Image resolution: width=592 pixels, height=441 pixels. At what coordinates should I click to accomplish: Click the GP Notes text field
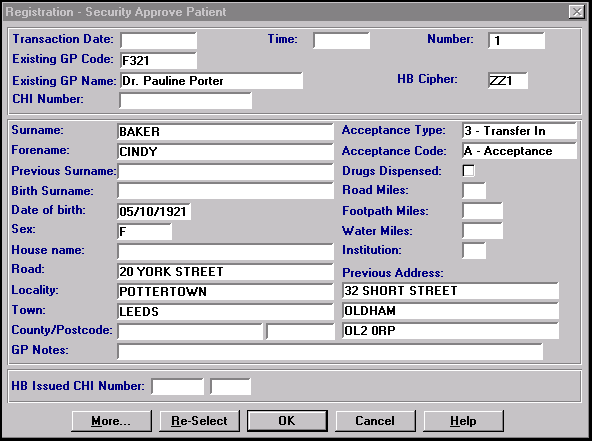(330, 352)
